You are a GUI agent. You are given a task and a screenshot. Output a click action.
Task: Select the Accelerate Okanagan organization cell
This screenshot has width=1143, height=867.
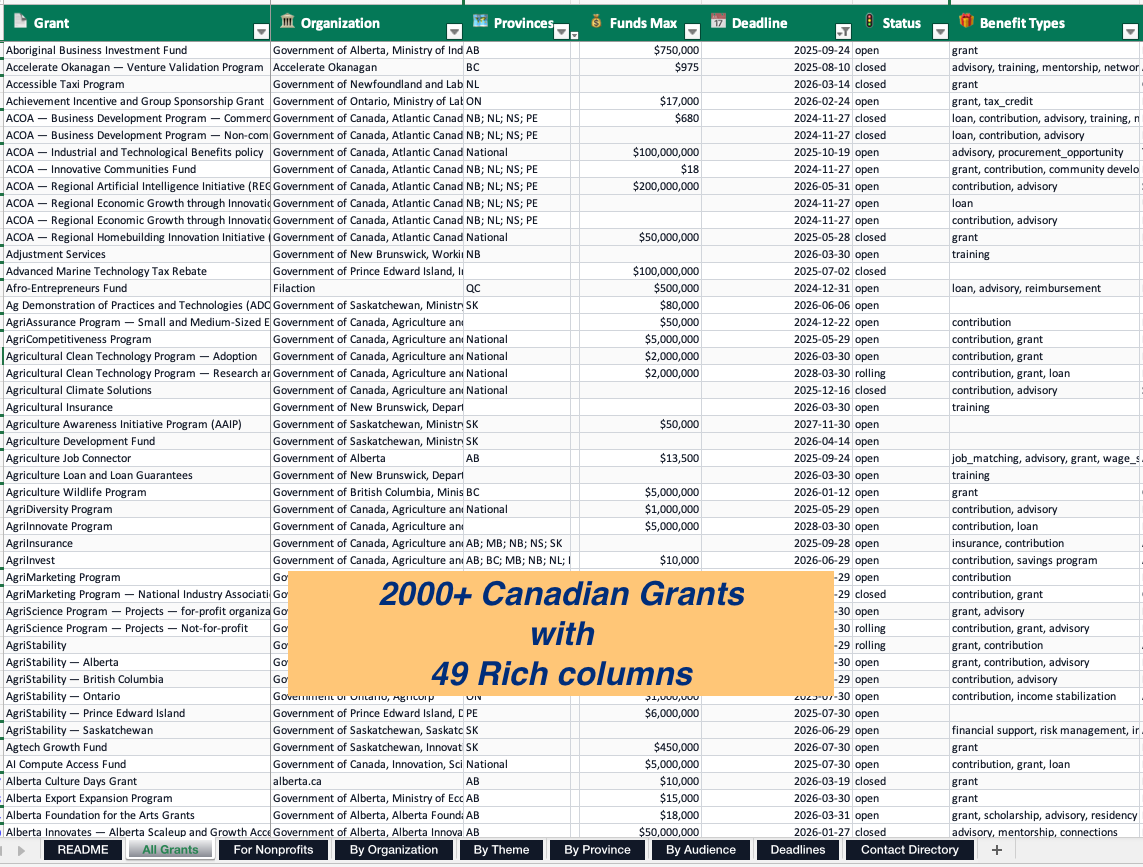tap(367, 68)
